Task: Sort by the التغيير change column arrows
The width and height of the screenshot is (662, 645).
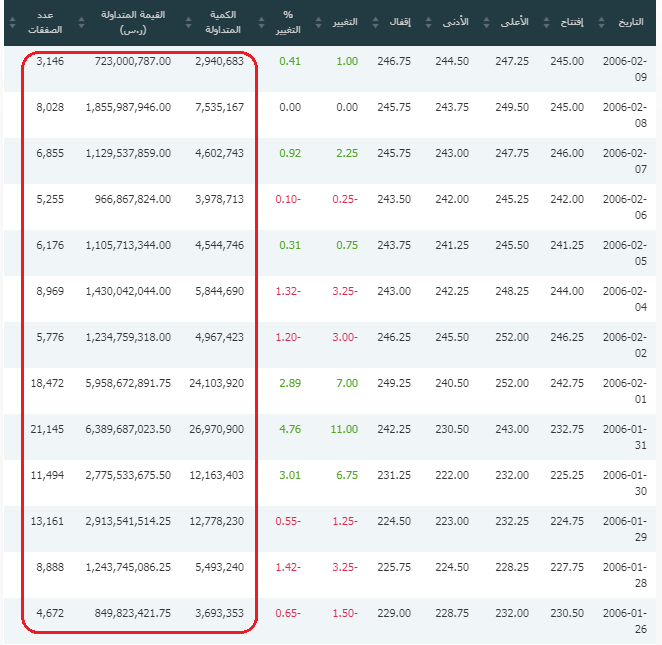Action: 318,22
